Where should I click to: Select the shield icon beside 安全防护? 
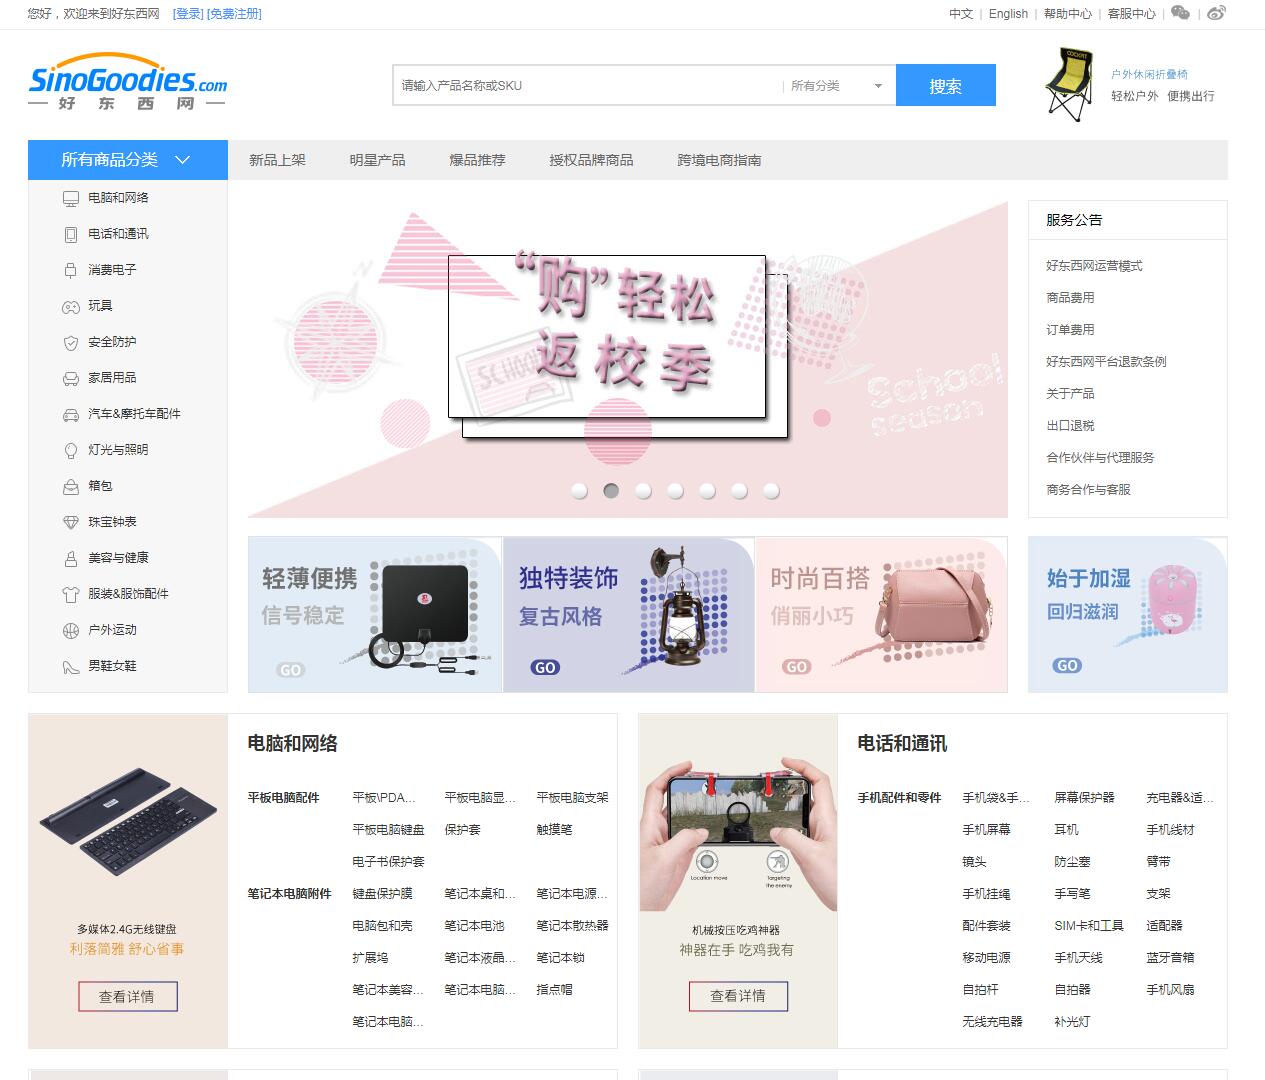71,342
